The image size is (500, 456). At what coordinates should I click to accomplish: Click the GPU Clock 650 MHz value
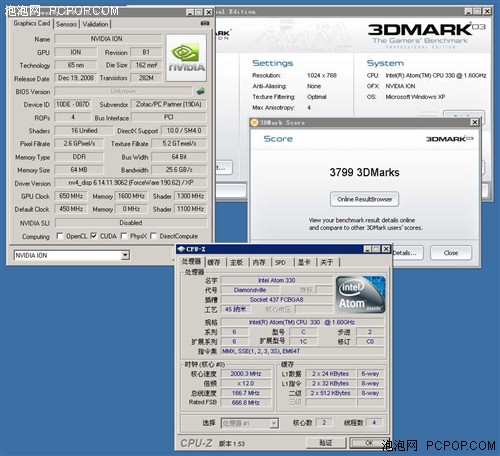pyautogui.click(x=71, y=196)
